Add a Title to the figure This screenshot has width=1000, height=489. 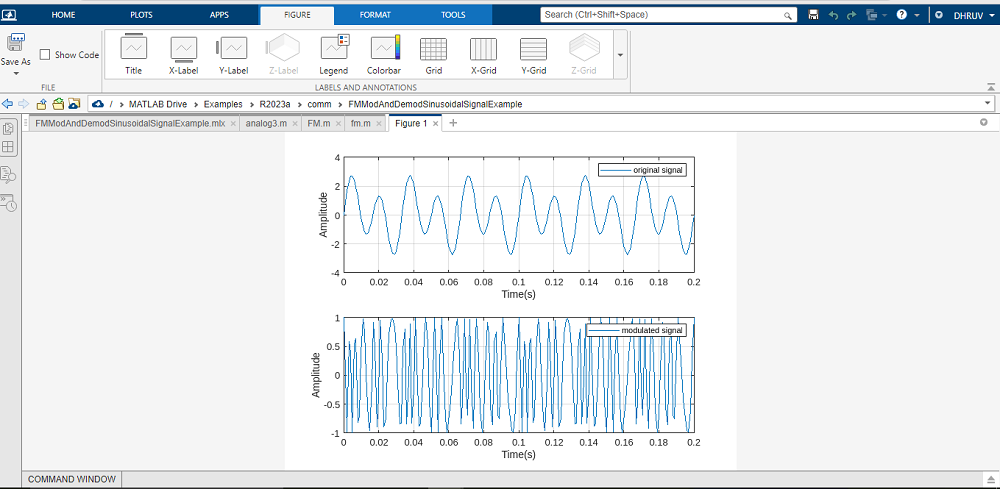click(x=133, y=55)
